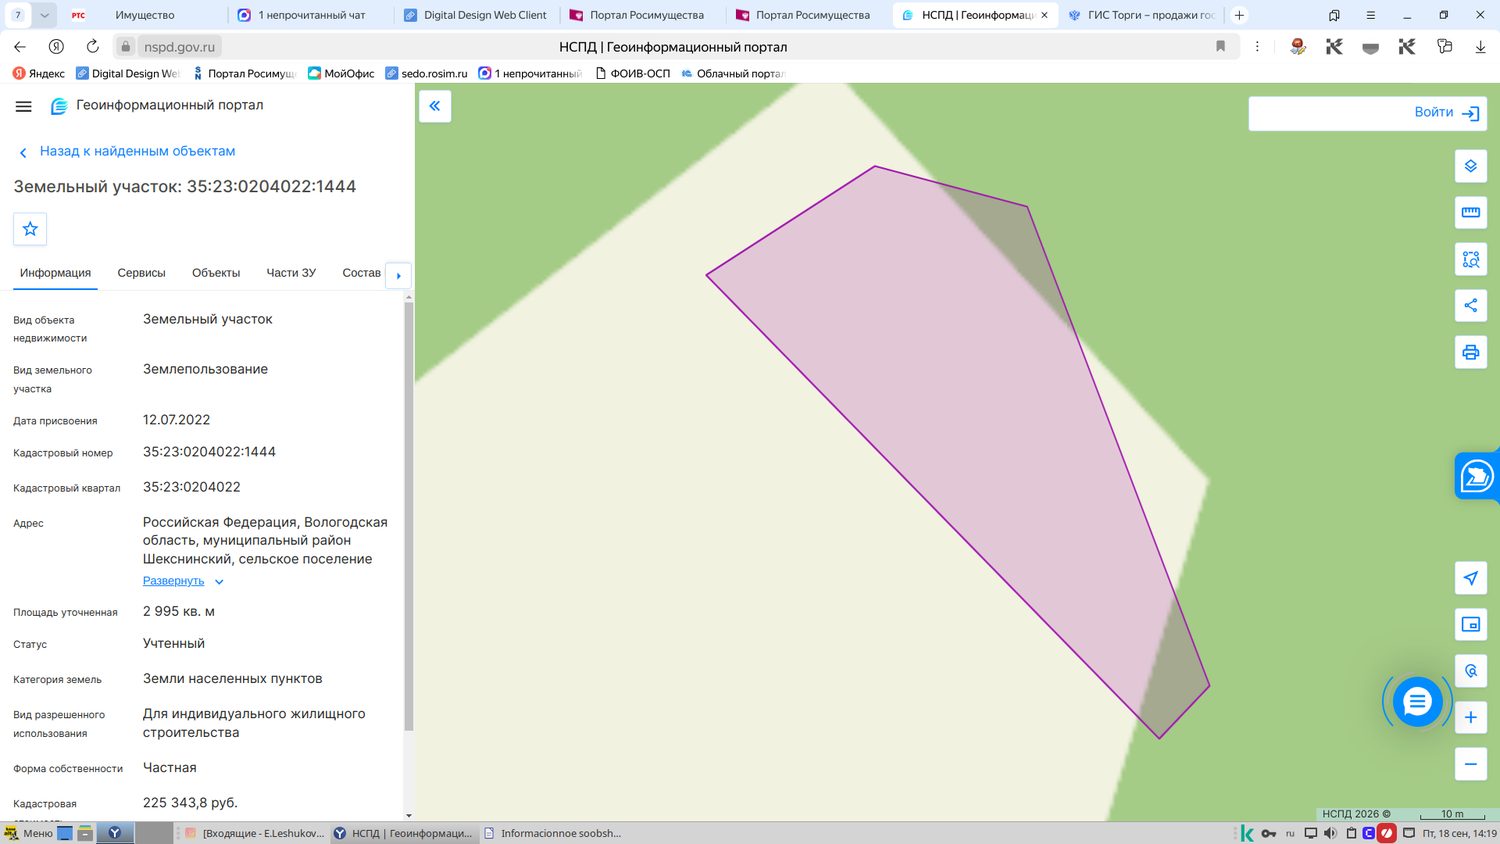Switch to the Объекты tab

(x=216, y=273)
